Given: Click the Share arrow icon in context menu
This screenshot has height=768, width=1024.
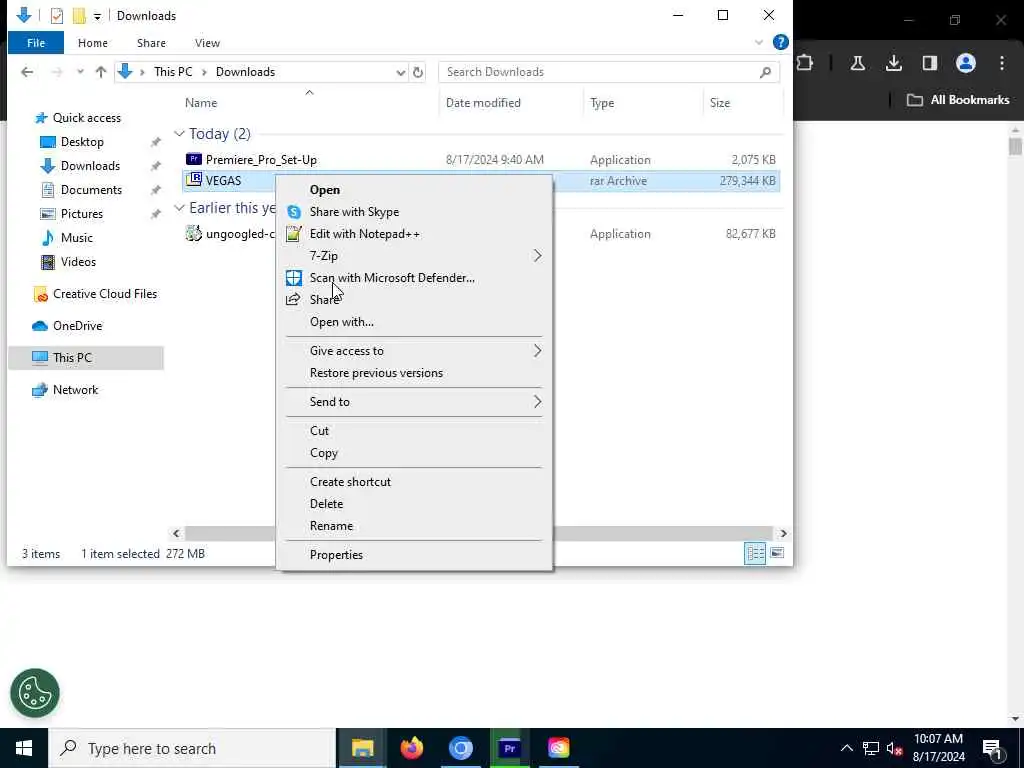Looking at the screenshot, I should point(293,300).
